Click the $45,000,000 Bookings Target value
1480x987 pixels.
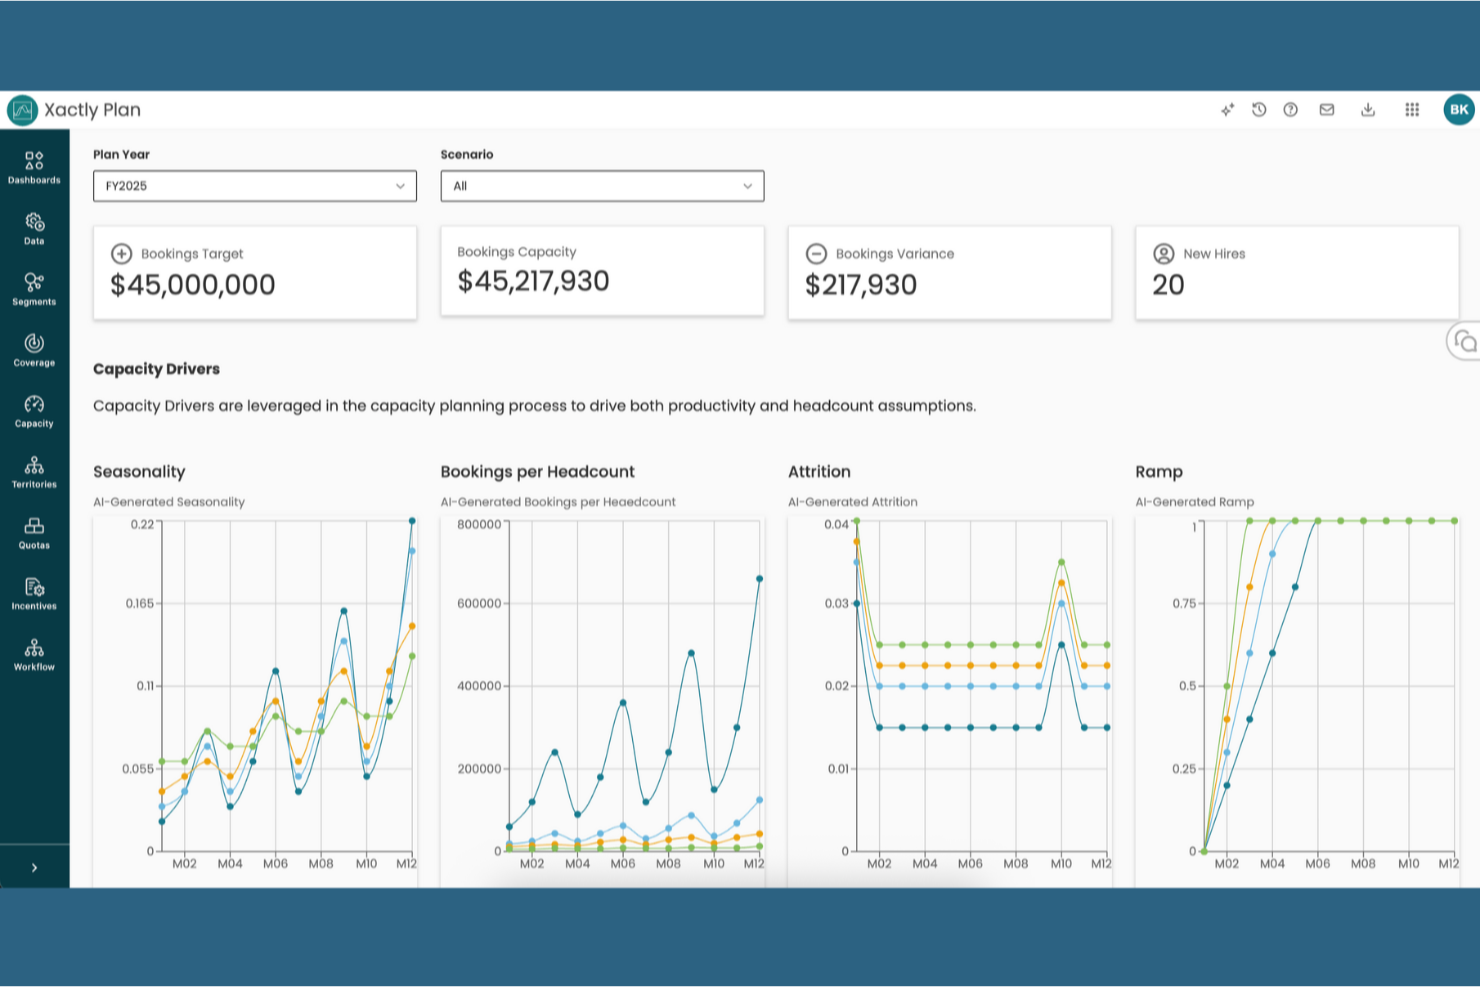[x=193, y=285]
